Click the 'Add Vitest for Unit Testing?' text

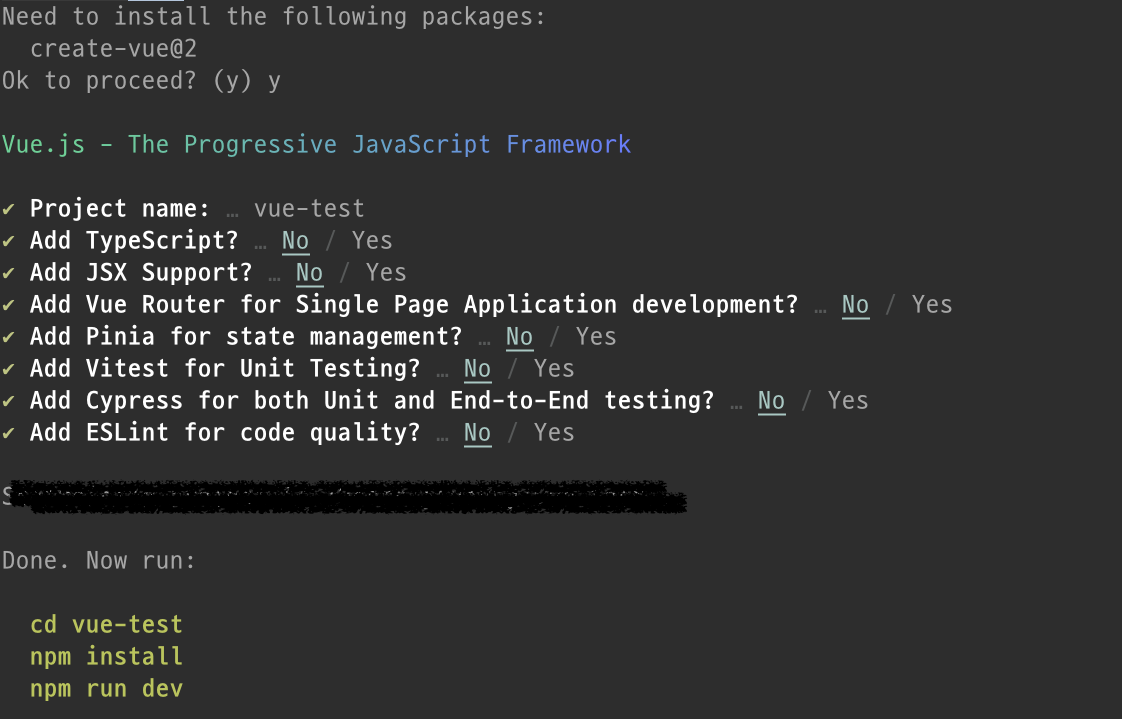click(225, 368)
